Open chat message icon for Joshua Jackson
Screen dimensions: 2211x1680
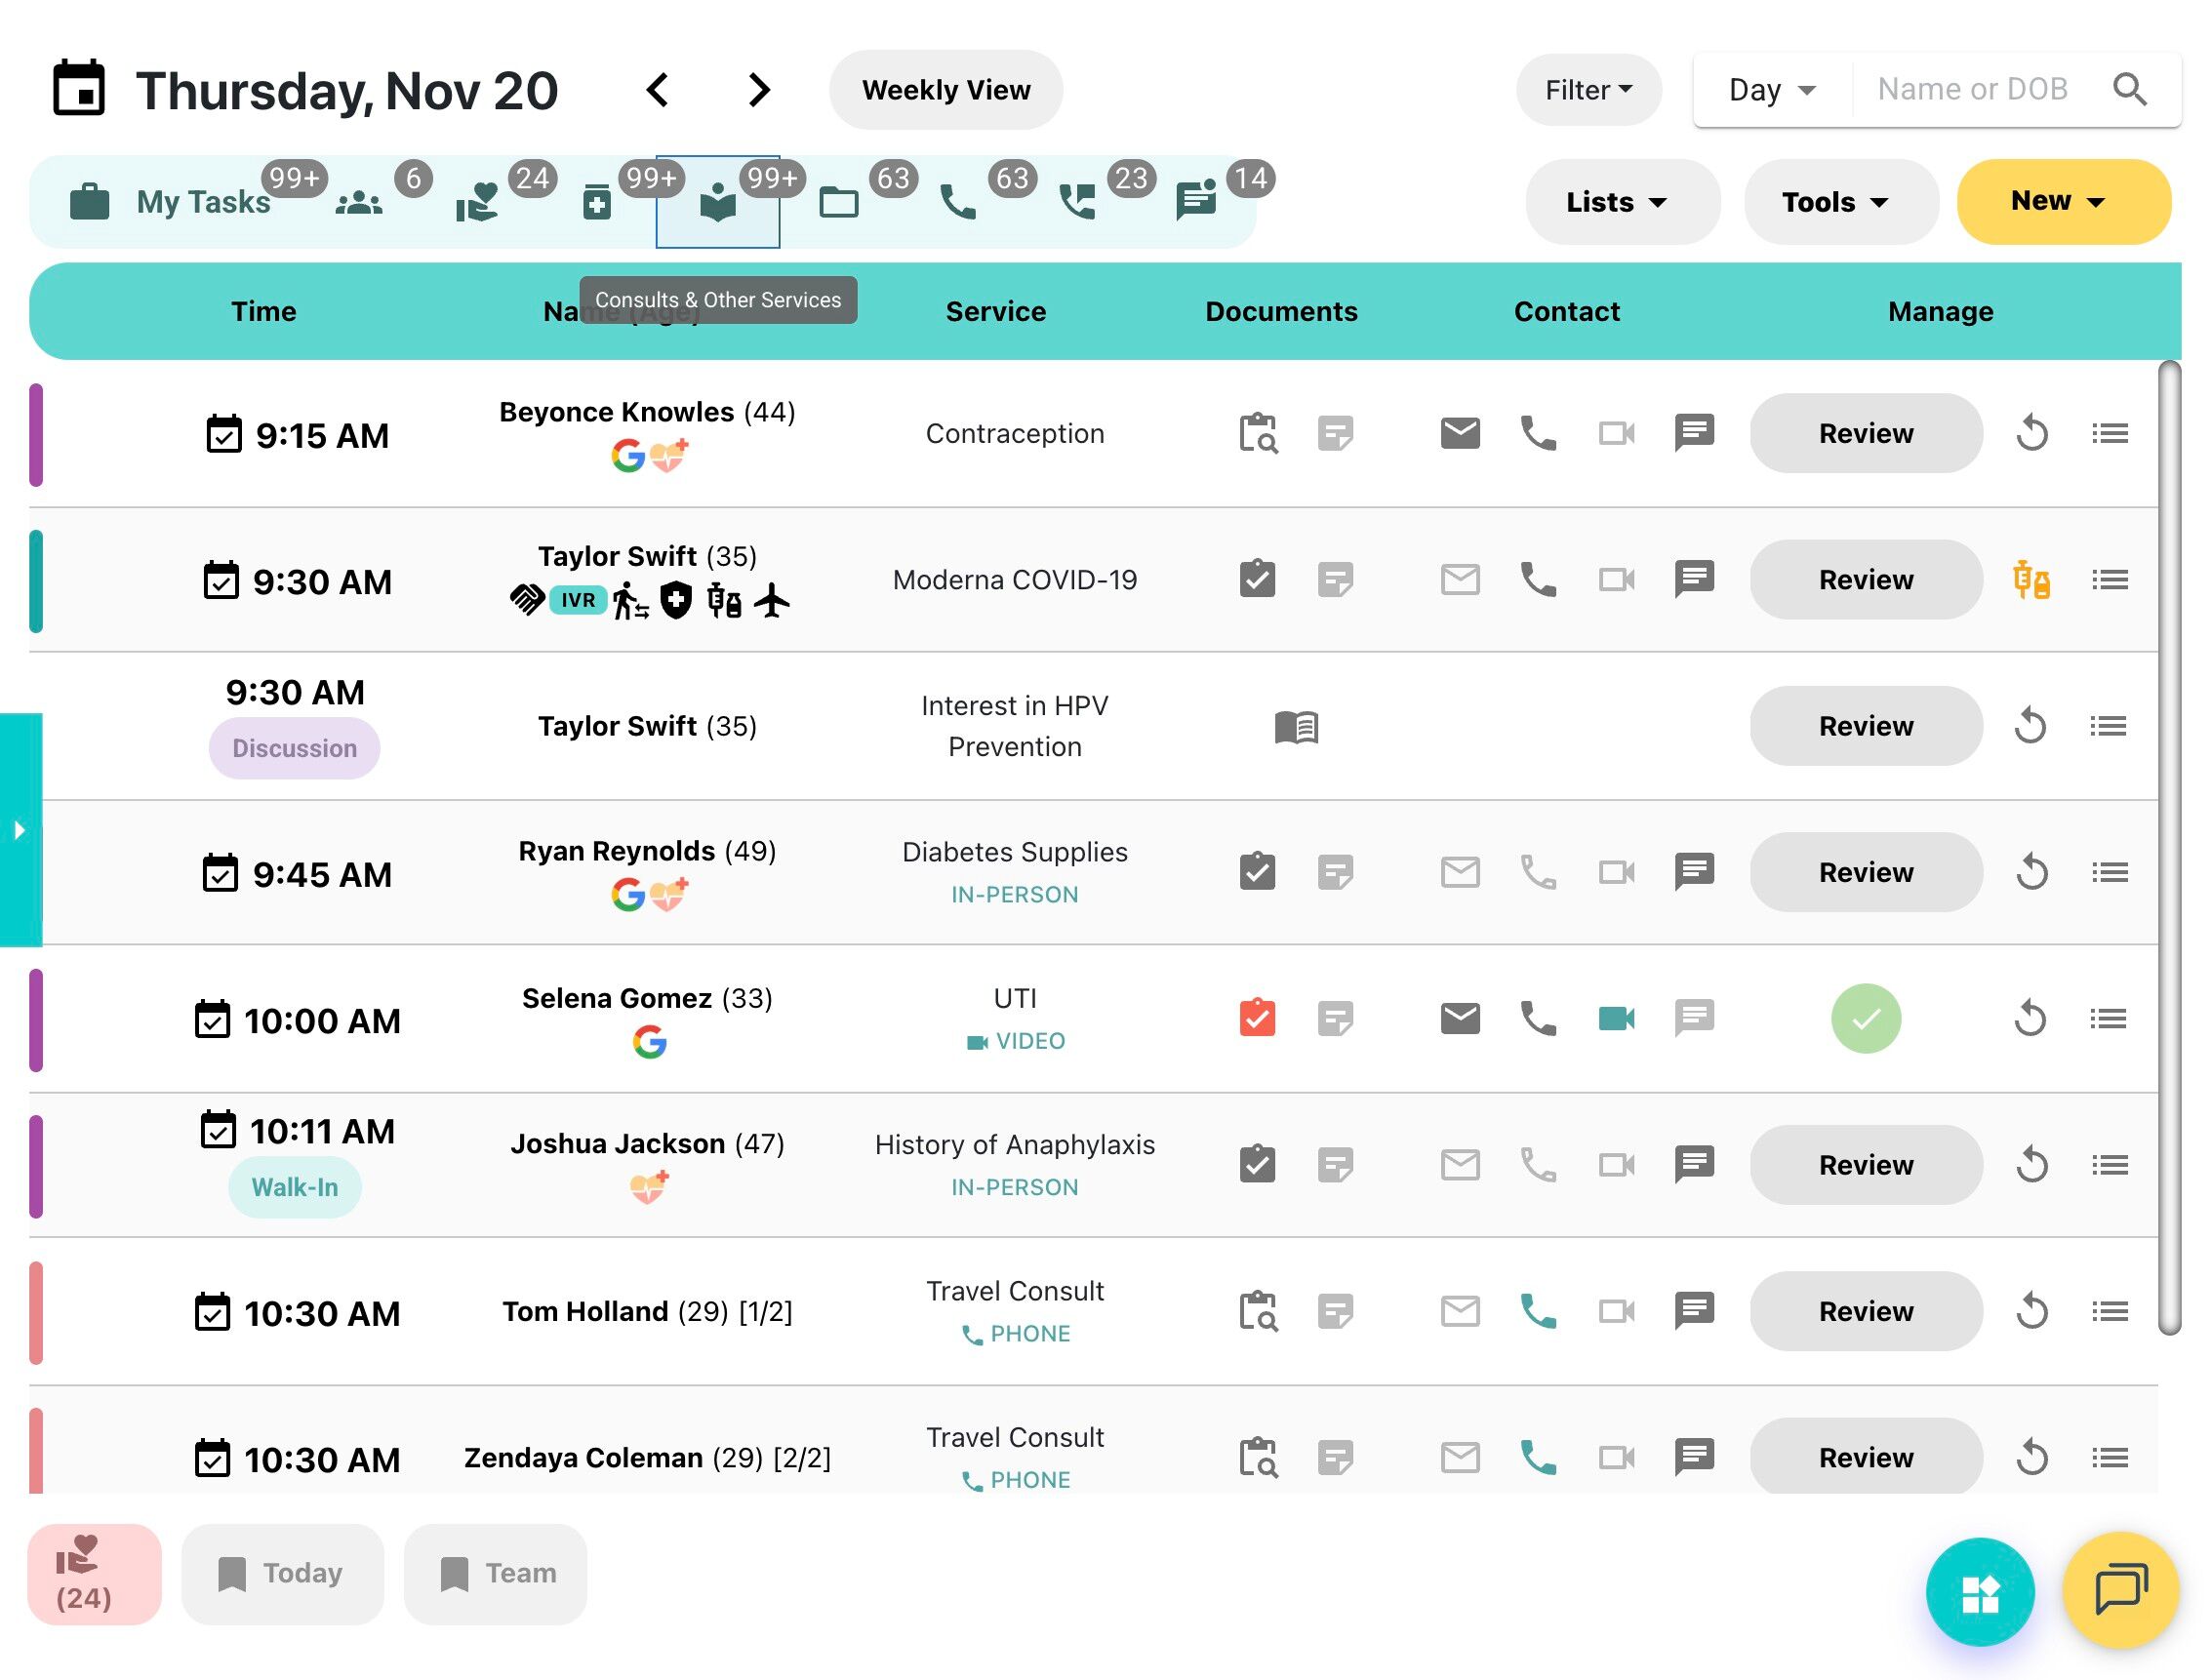pyautogui.click(x=1693, y=1165)
